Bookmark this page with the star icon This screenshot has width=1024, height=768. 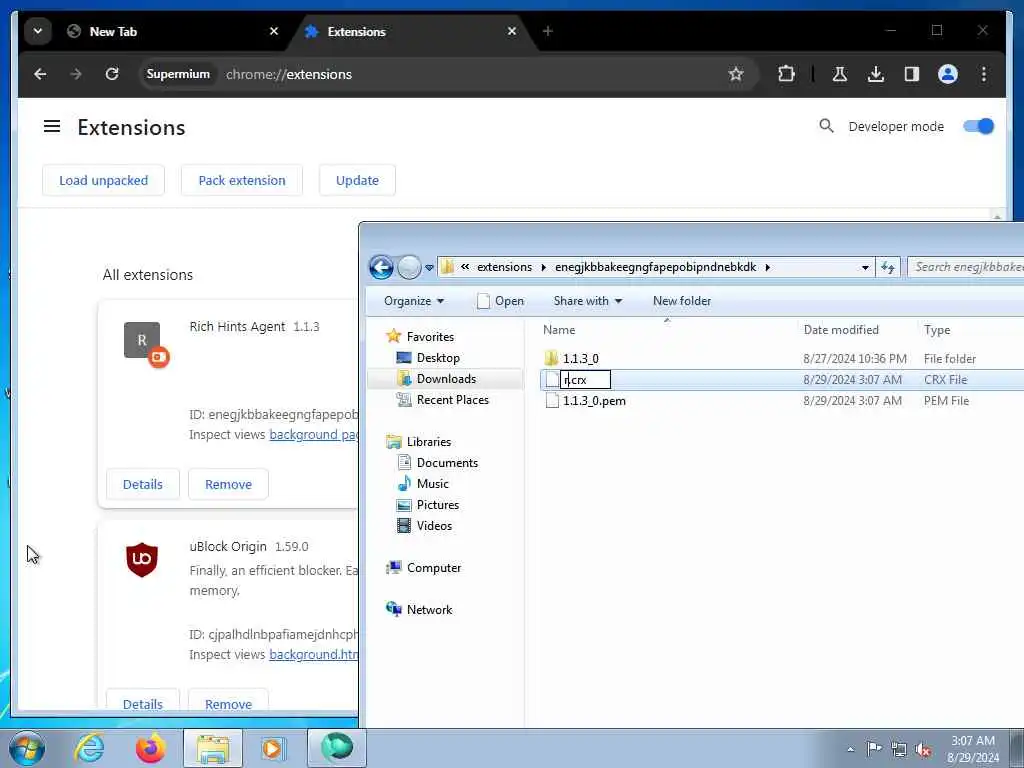[x=736, y=74]
